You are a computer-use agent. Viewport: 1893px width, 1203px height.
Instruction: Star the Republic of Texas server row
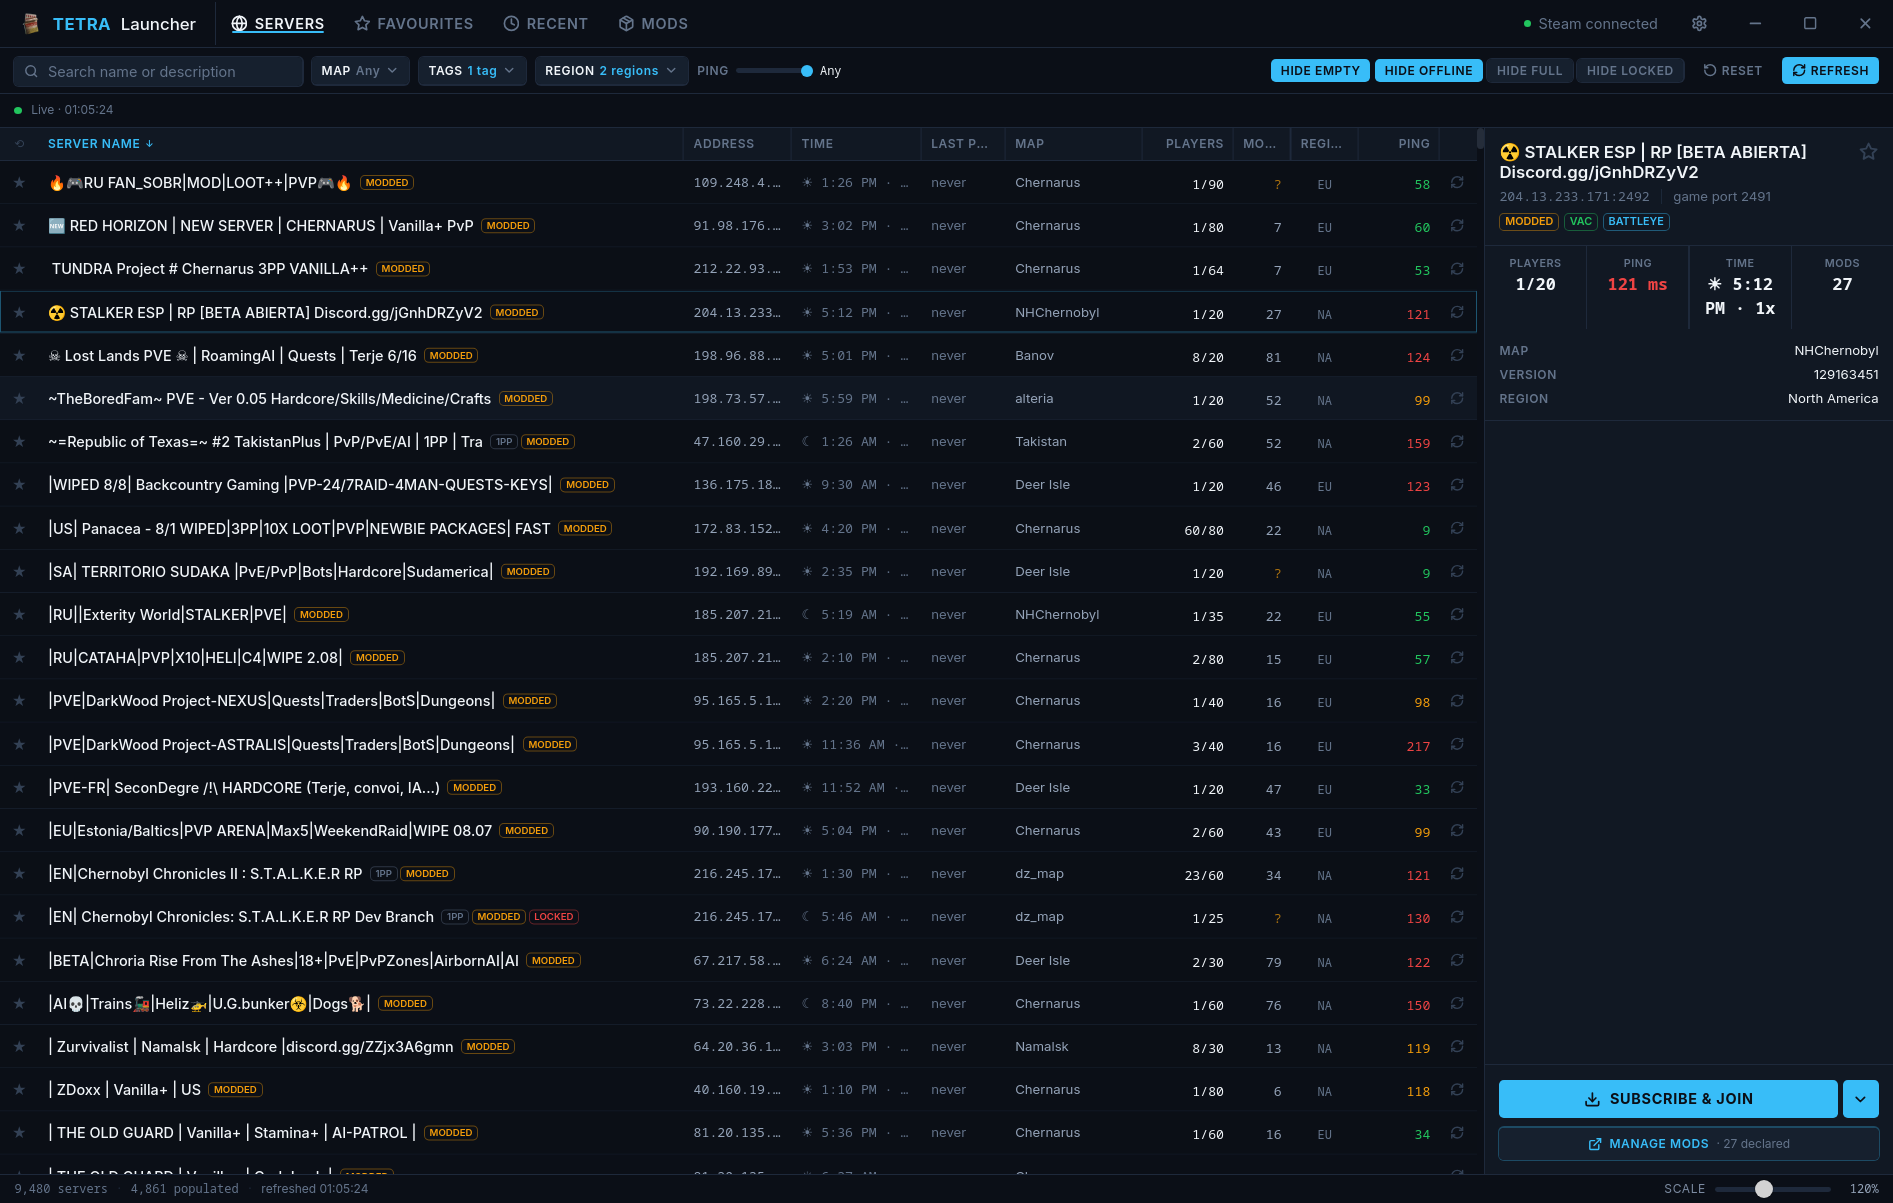click(x=19, y=442)
